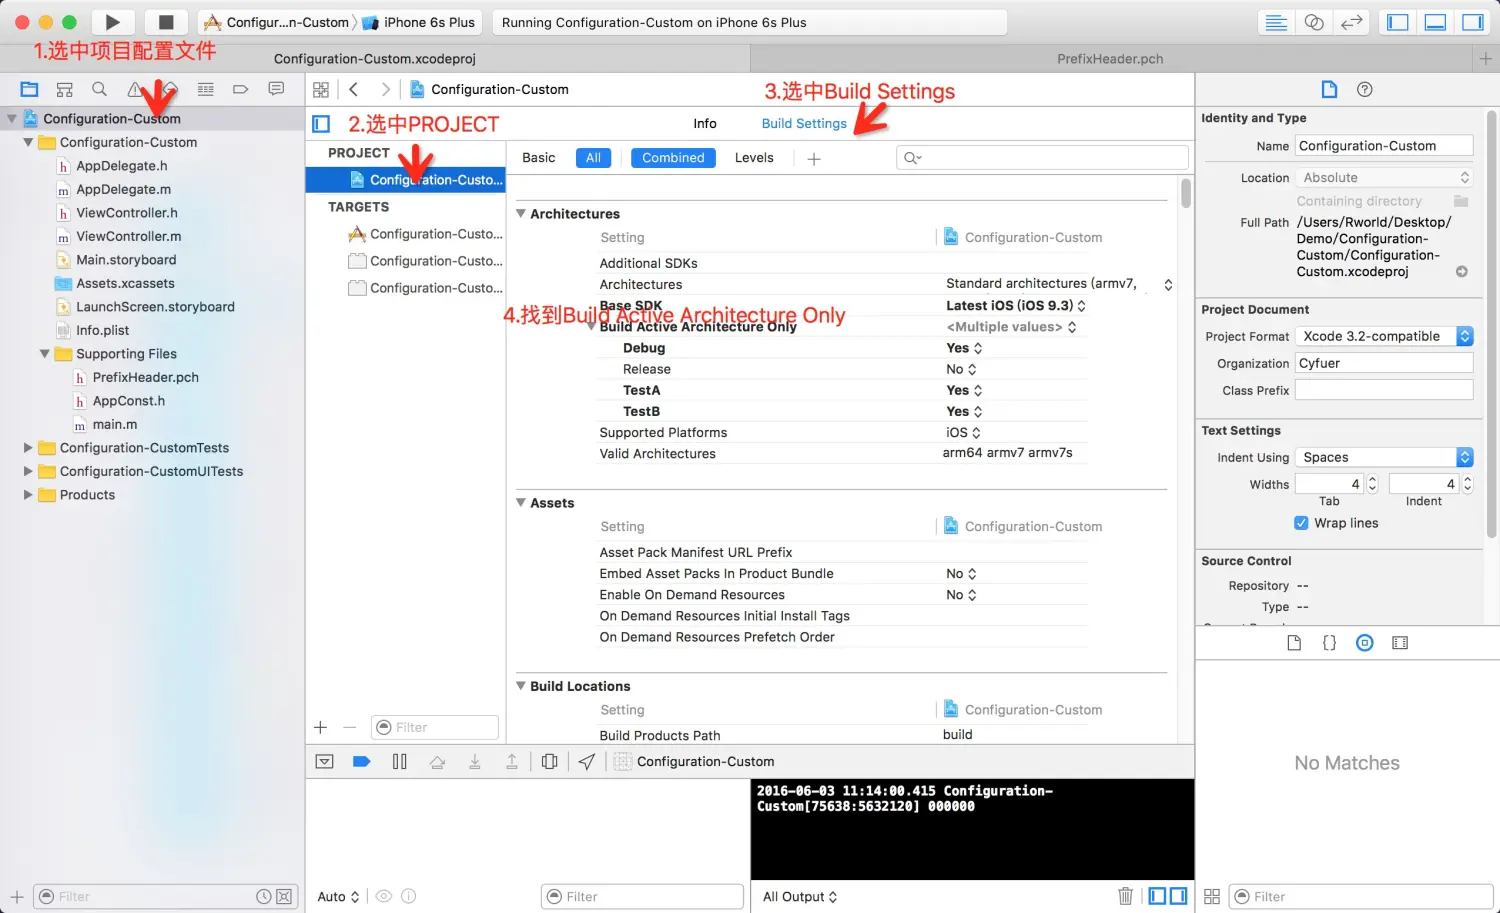
Task: Open the Object library
Action: (1365, 643)
